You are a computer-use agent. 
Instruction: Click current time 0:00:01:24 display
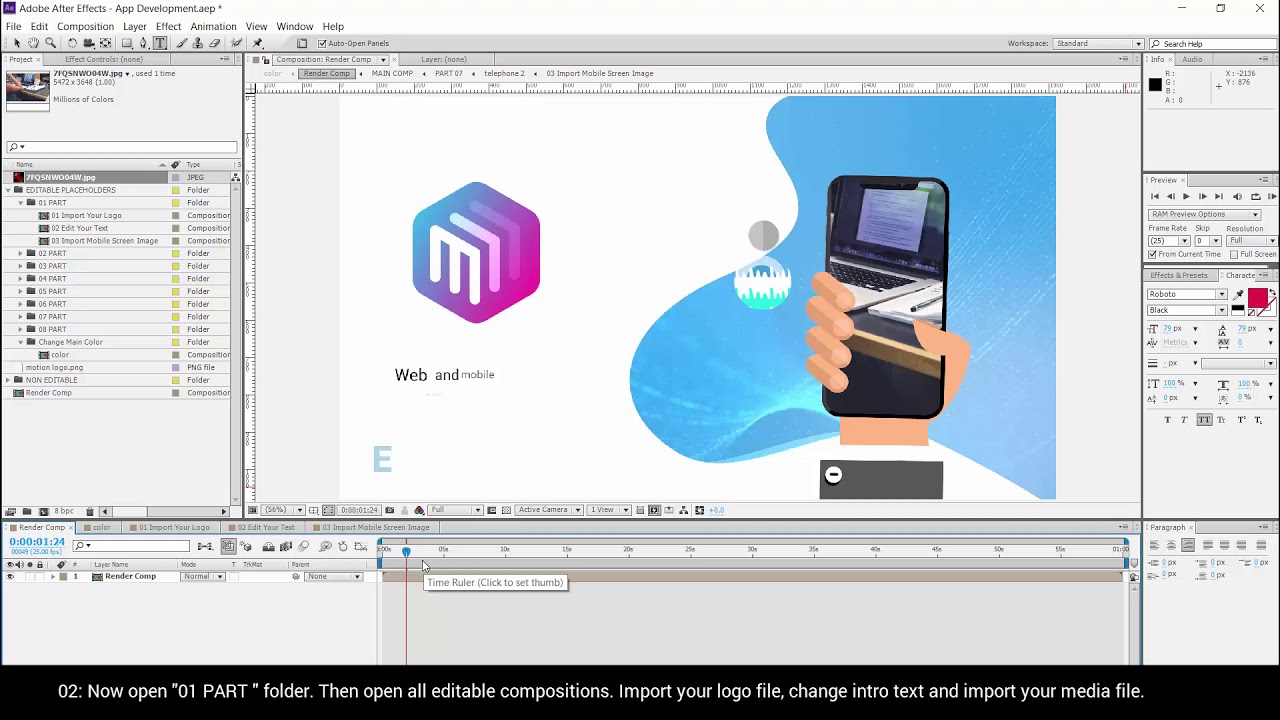click(x=37, y=542)
